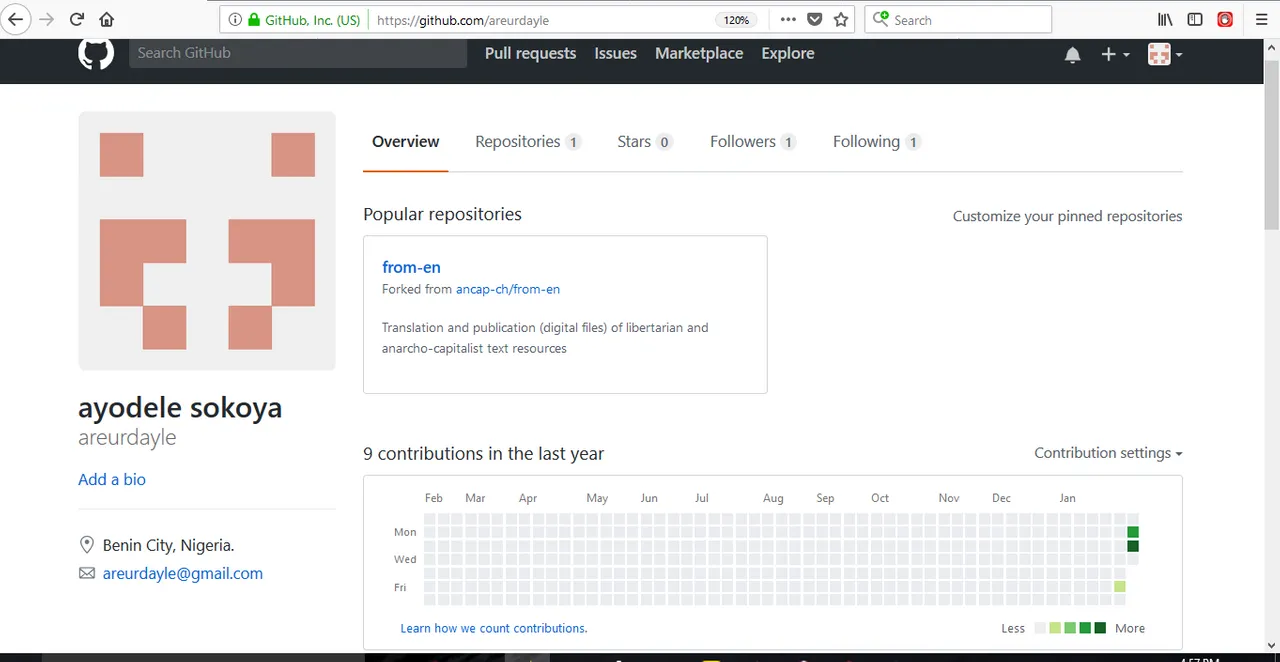
Task: Switch to the Overview tab
Action: [405, 142]
